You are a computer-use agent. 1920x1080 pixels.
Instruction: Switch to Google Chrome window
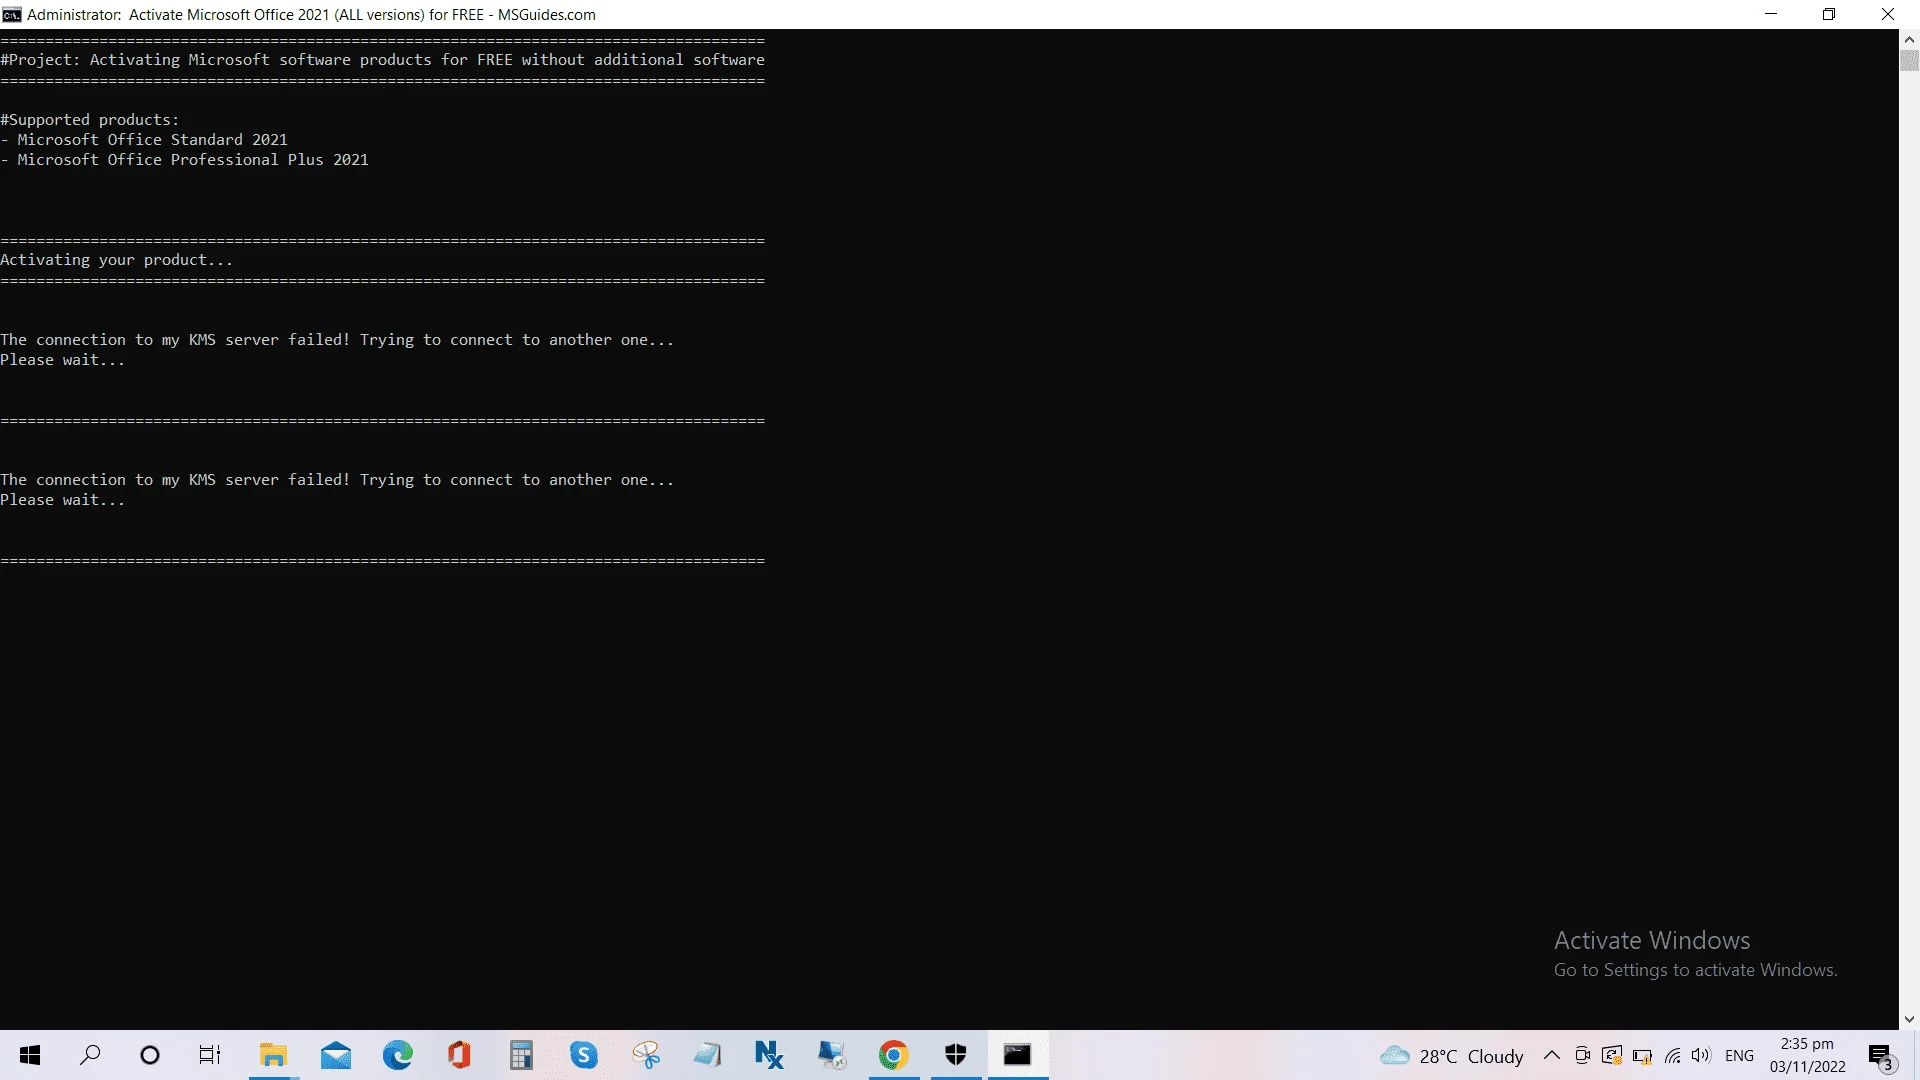pyautogui.click(x=894, y=1055)
